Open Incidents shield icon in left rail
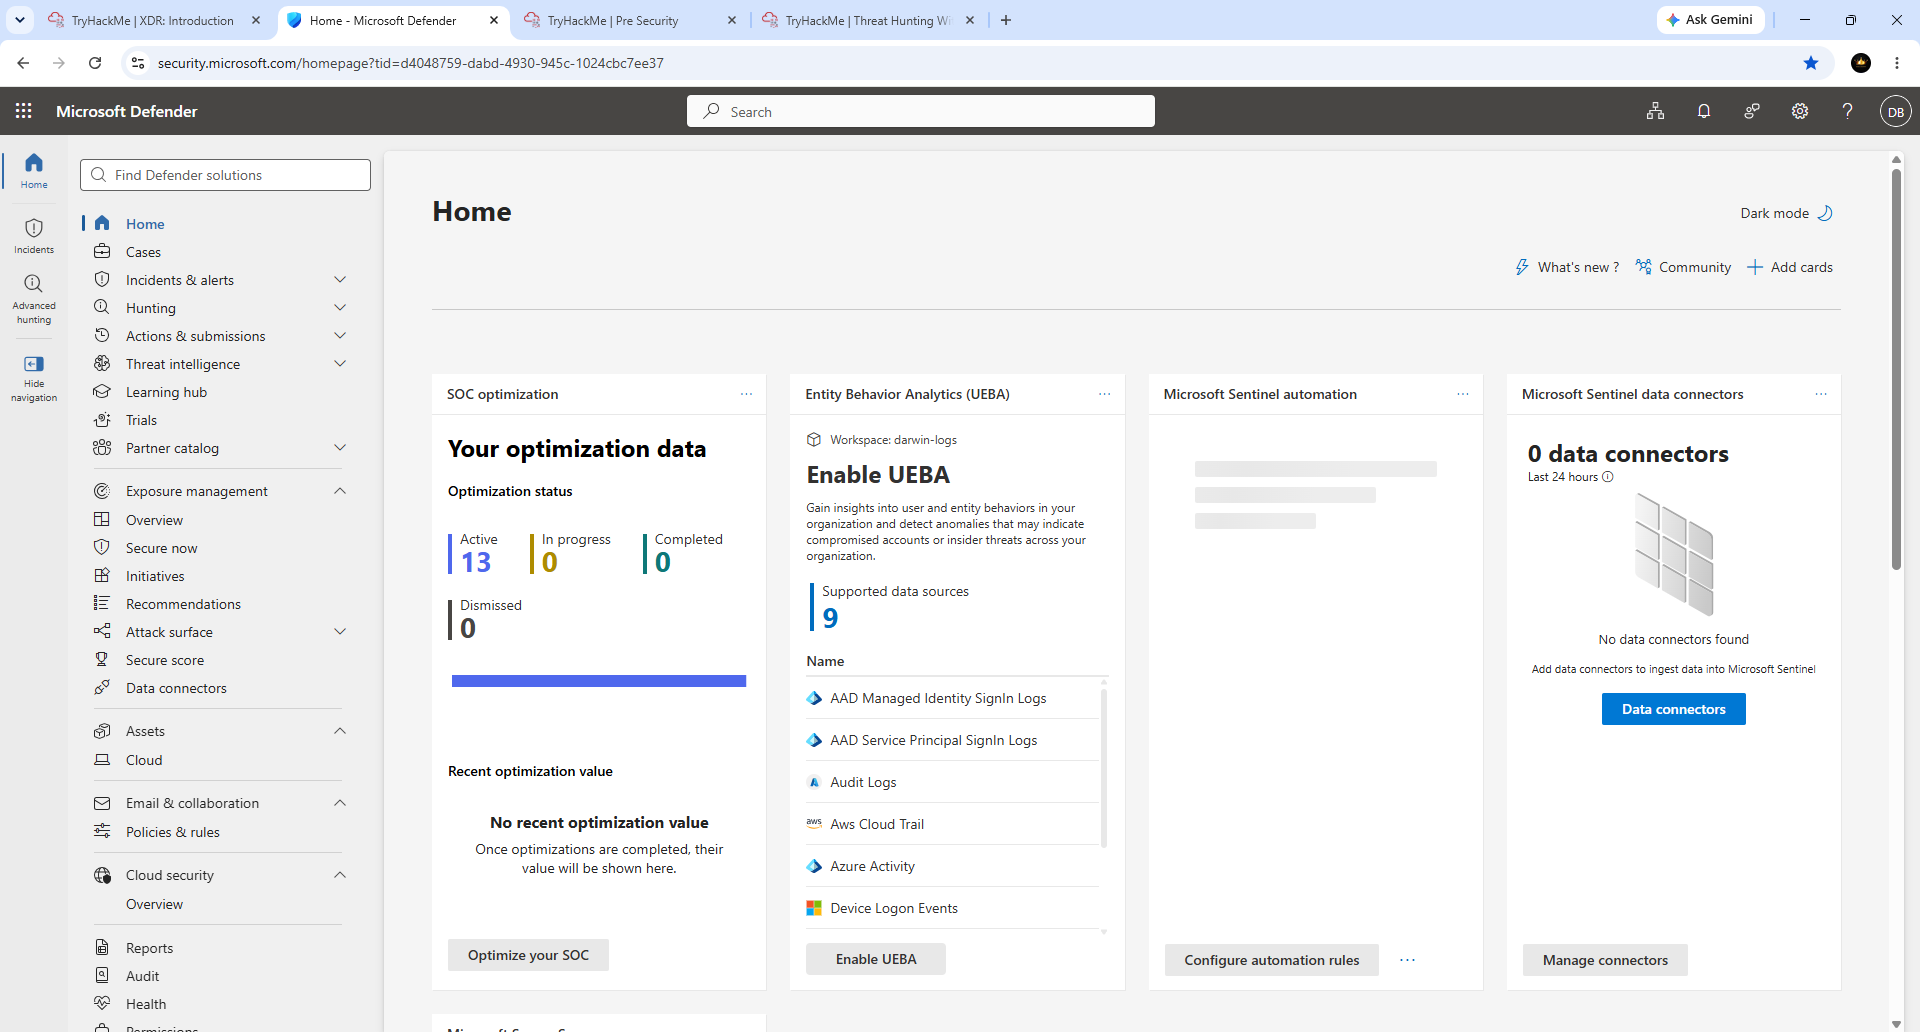This screenshot has height=1032, width=1920. (34, 236)
